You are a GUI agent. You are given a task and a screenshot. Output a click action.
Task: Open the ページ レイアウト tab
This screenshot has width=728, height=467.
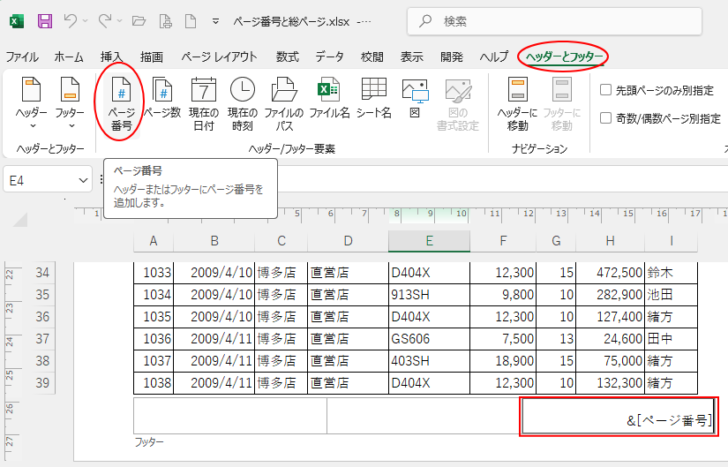[219, 57]
